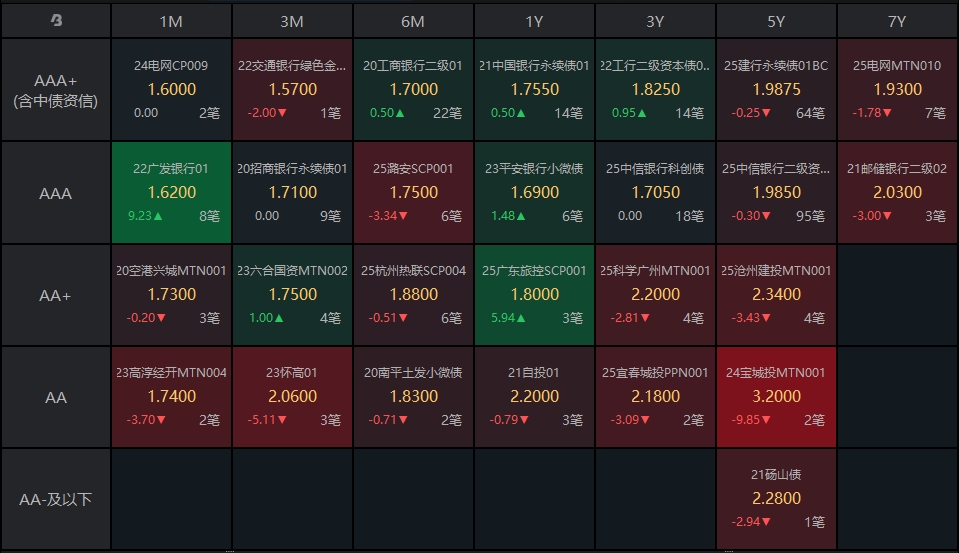Open the 25中信银行二级资 bond cell

776,193
